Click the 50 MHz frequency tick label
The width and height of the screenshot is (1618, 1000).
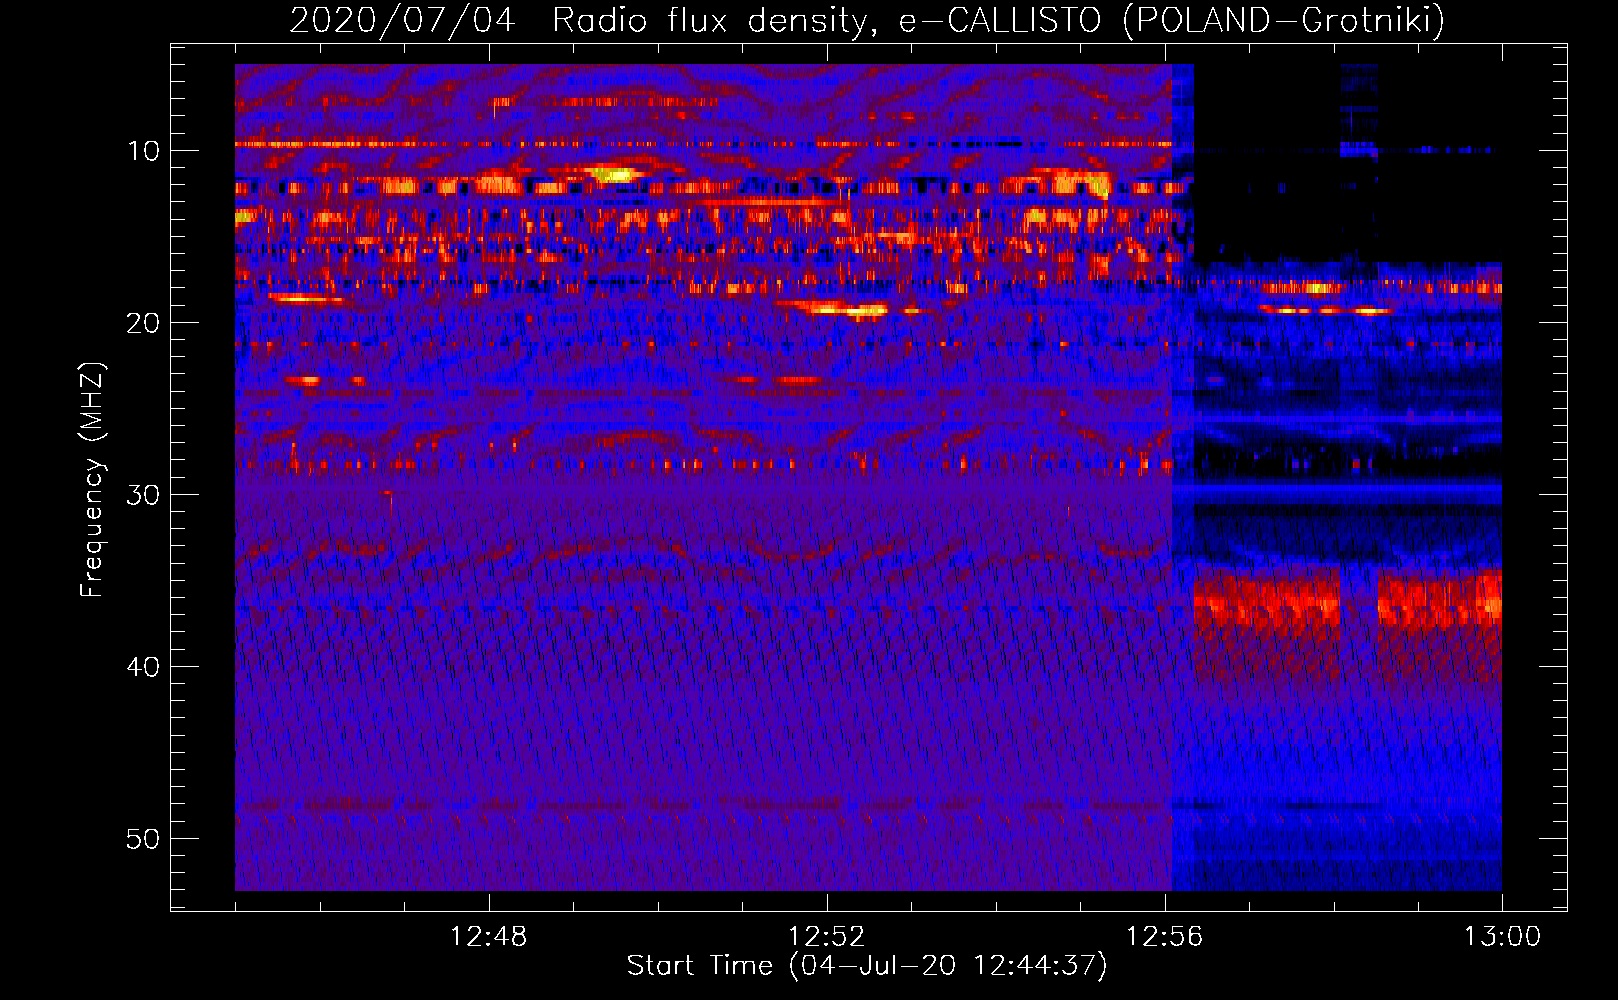(x=144, y=839)
